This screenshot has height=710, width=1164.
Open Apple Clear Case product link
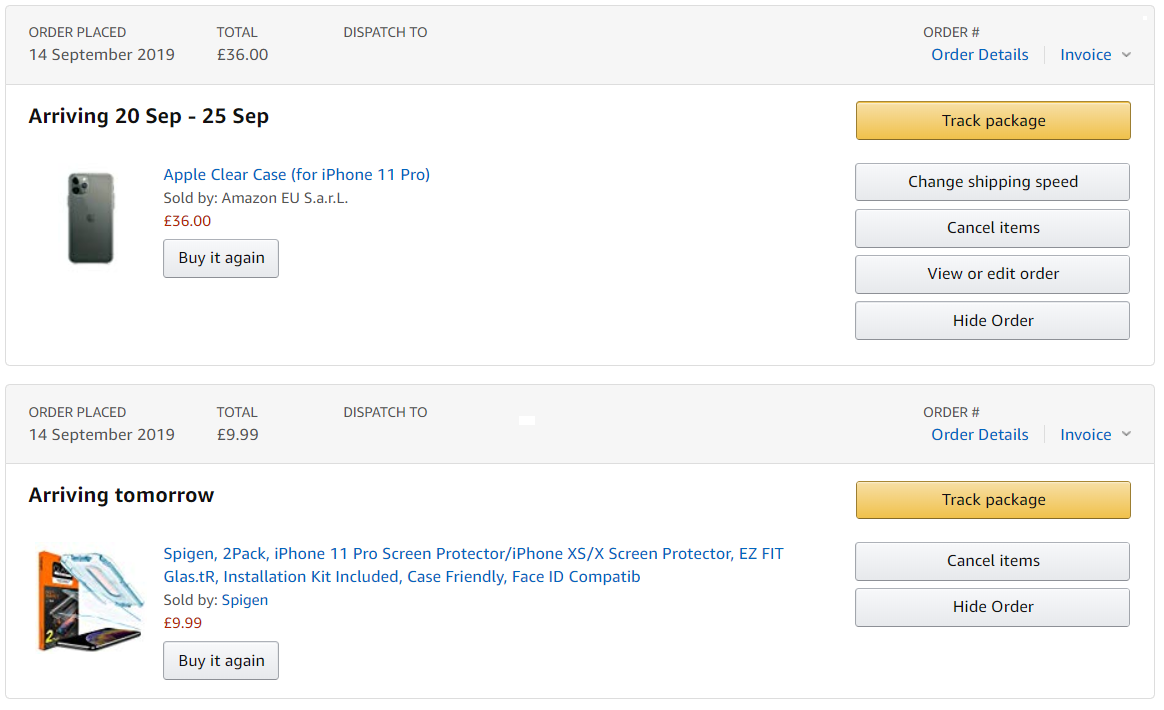pyautogui.click(x=296, y=175)
